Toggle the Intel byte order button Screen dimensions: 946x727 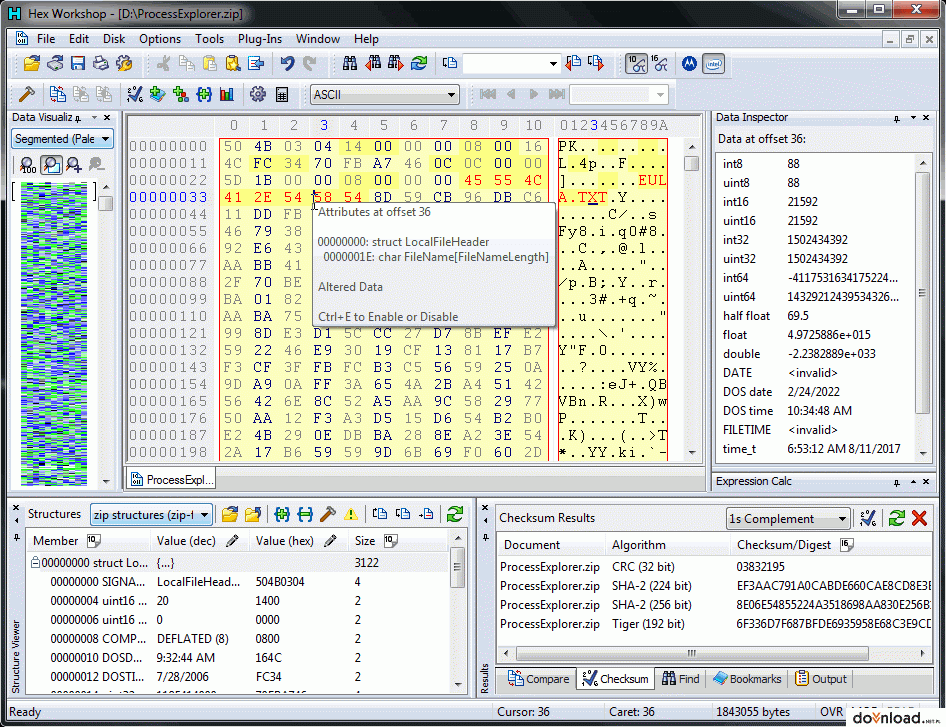tap(713, 63)
